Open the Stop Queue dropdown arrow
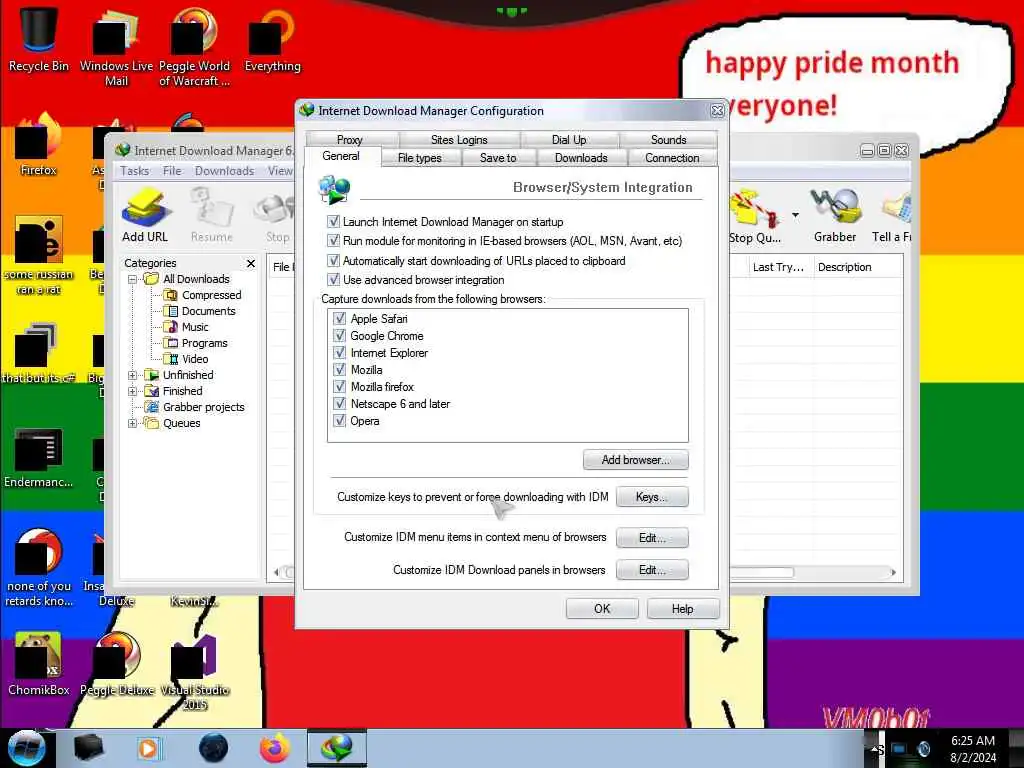This screenshot has height=768, width=1024. coord(795,215)
